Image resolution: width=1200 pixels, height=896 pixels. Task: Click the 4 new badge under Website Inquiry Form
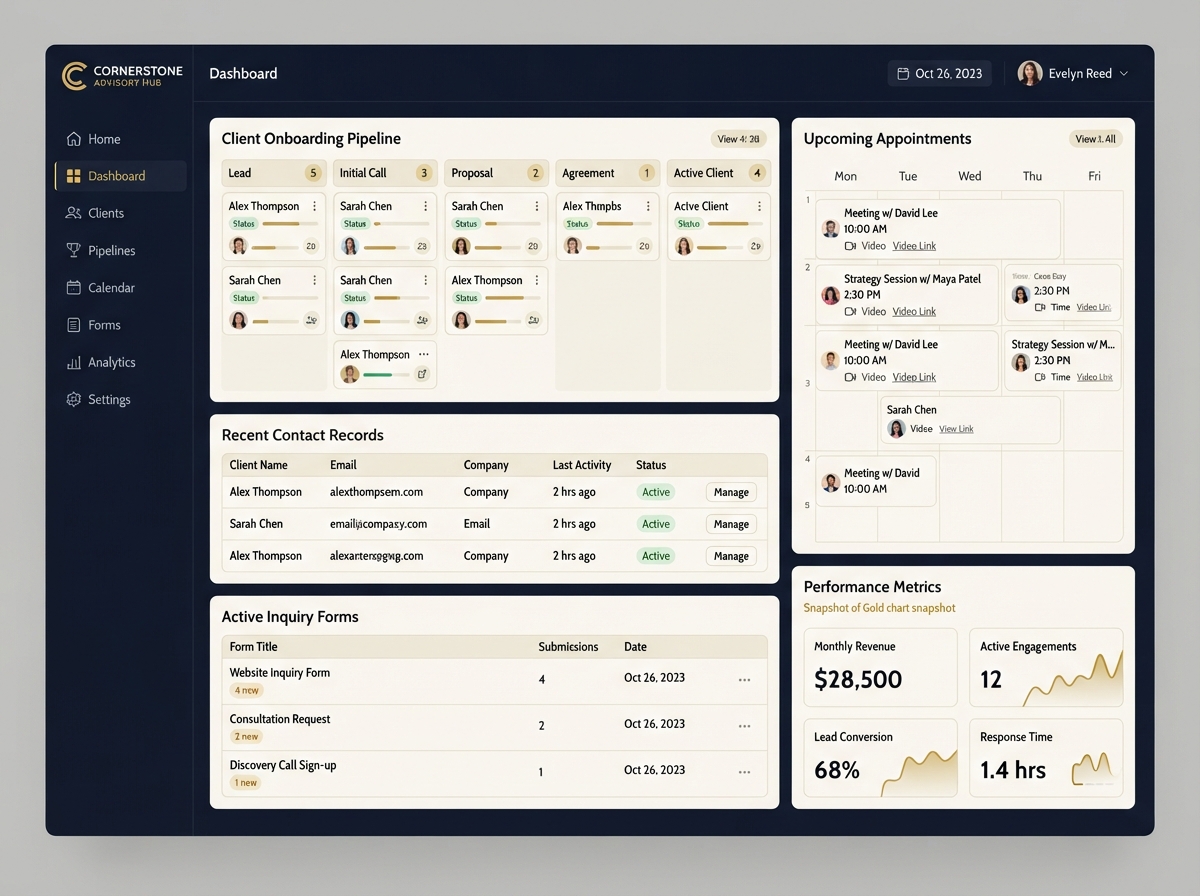tap(246, 691)
